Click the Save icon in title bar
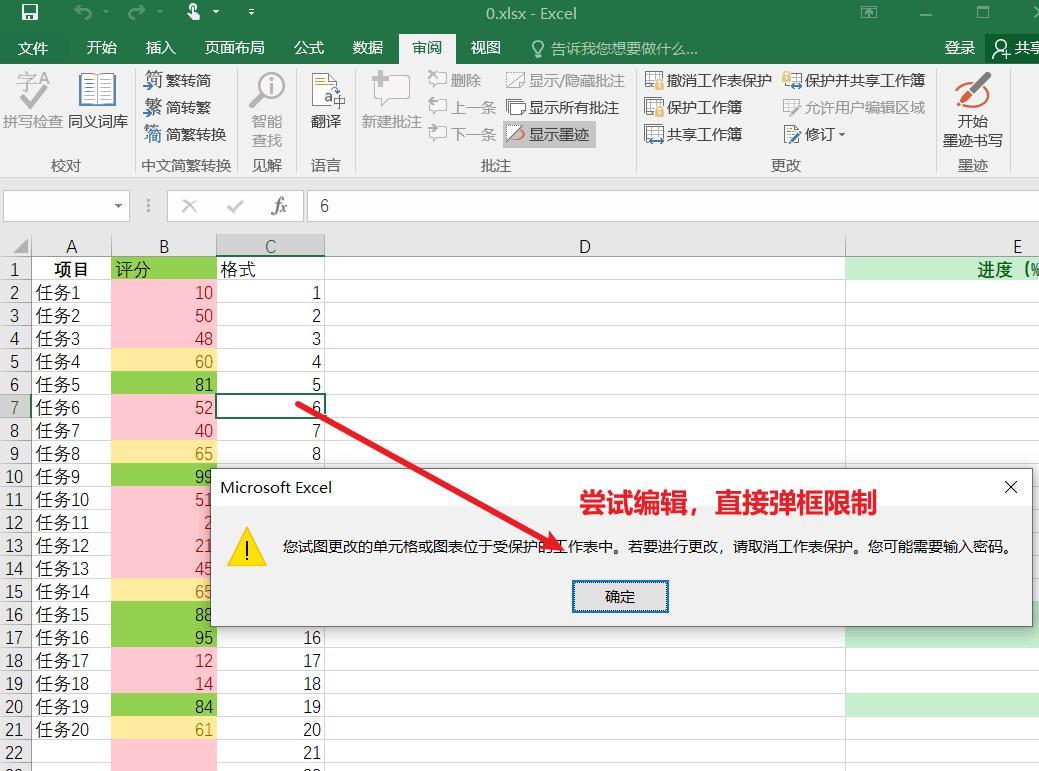 coord(30,13)
